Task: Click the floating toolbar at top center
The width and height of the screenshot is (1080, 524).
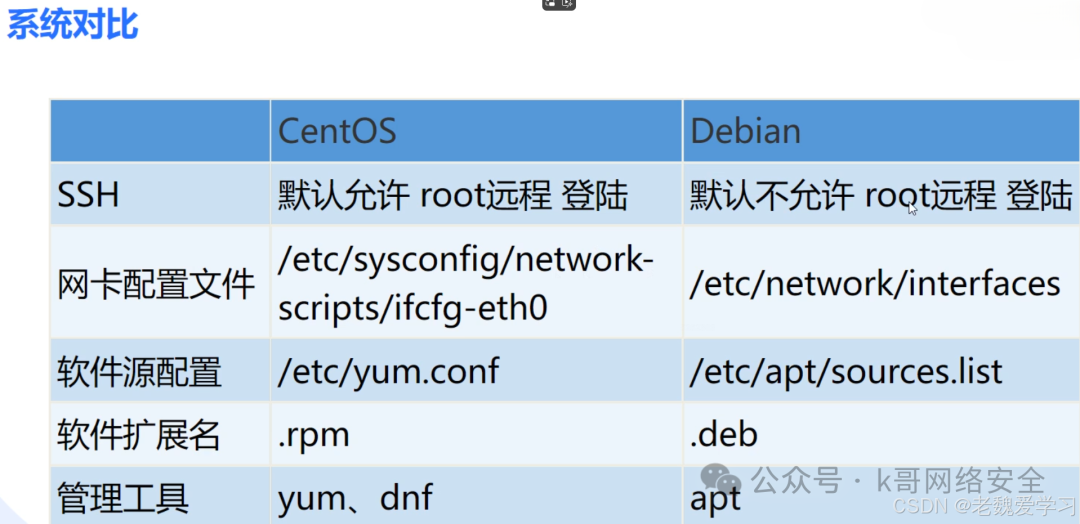Action: point(559,4)
